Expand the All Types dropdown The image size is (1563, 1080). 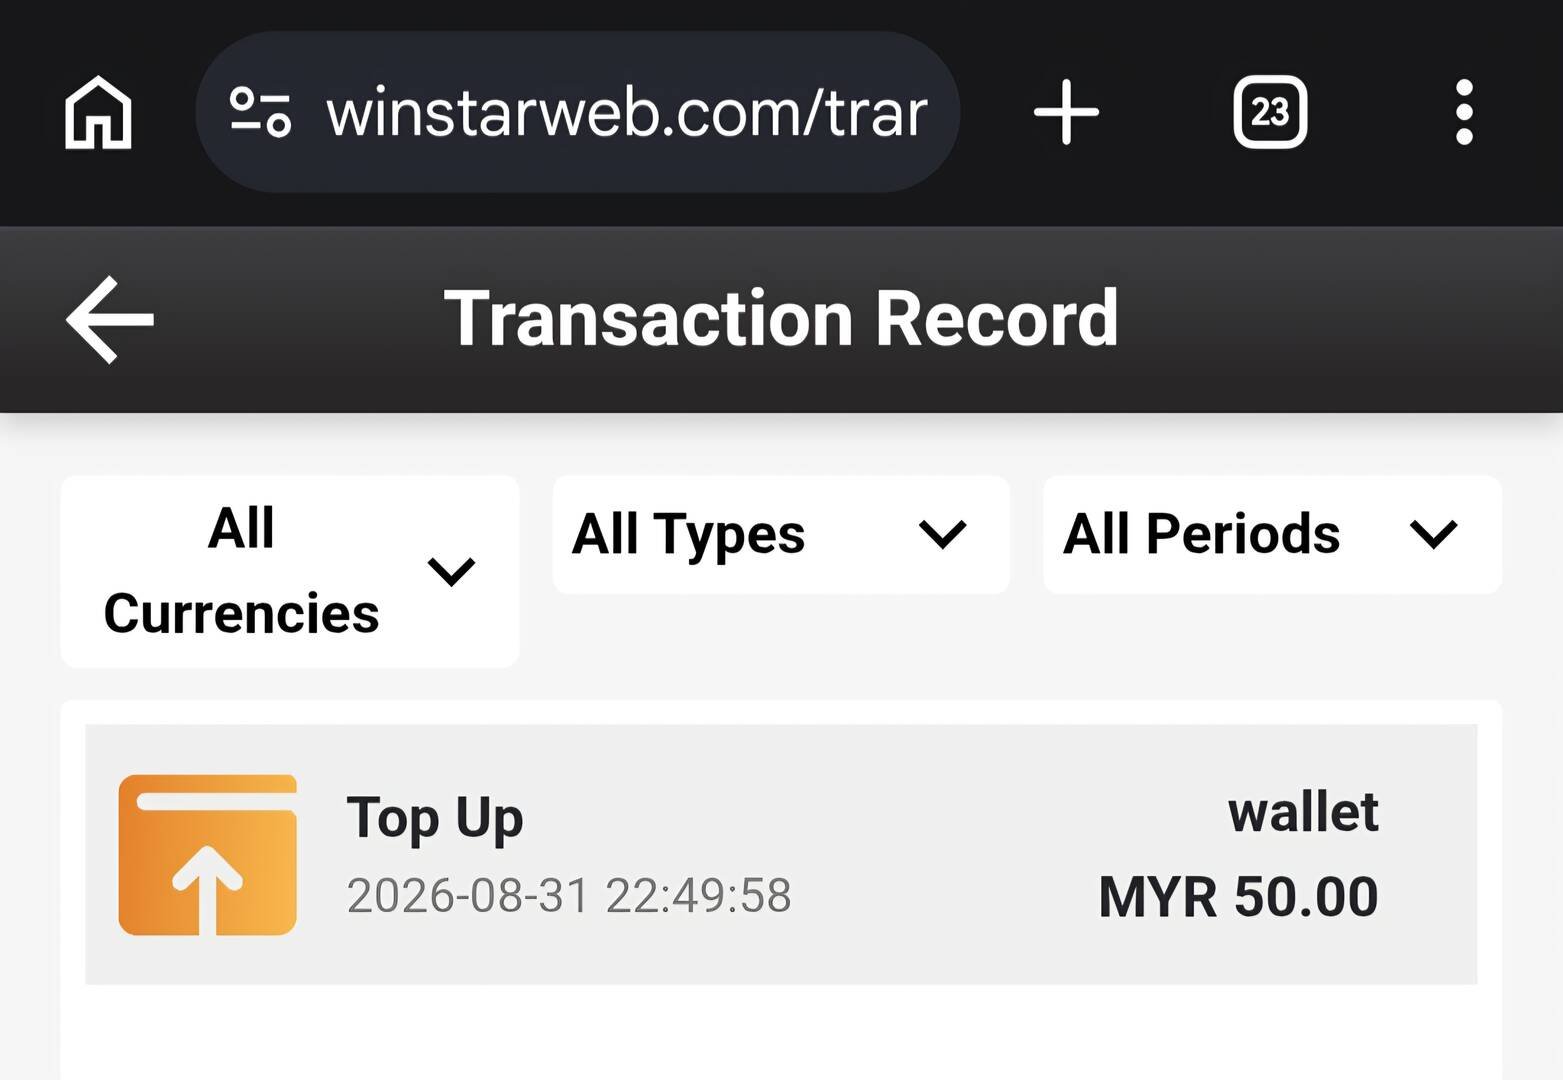click(781, 534)
